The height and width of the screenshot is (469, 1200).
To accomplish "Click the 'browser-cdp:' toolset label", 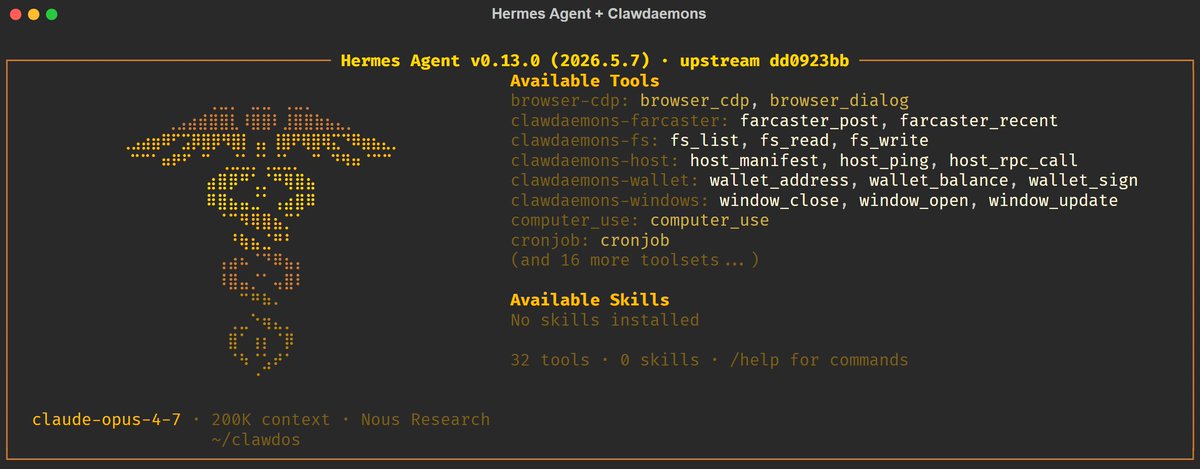I will point(570,101).
